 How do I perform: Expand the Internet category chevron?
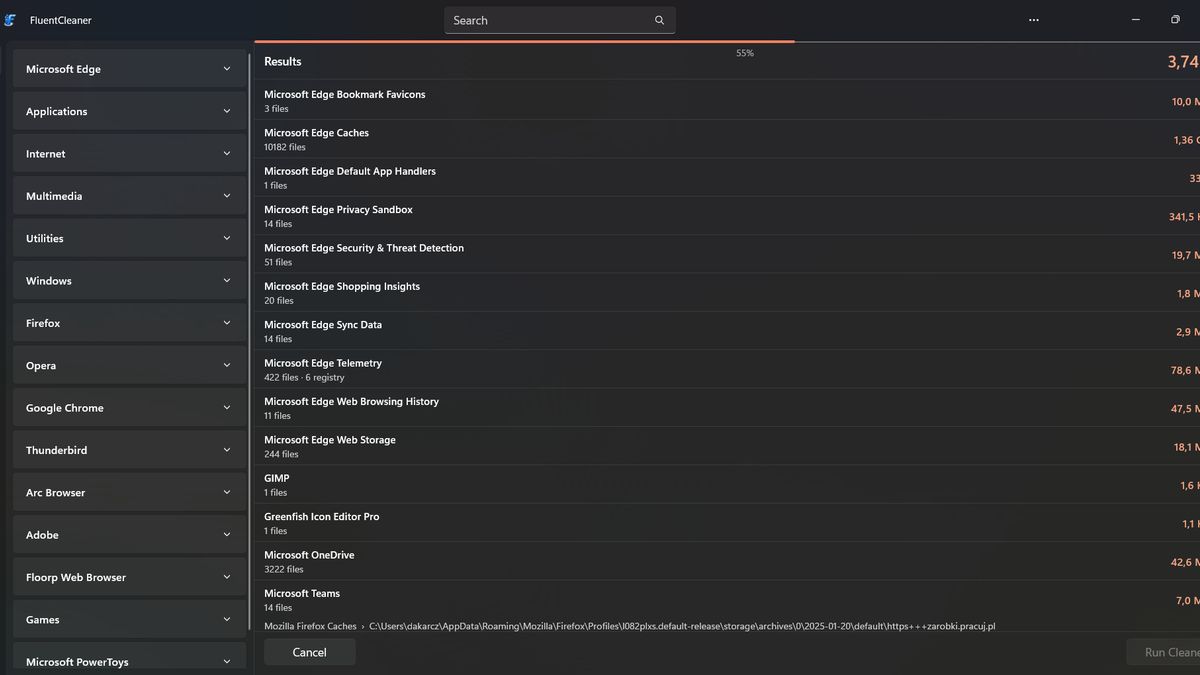tap(227, 154)
